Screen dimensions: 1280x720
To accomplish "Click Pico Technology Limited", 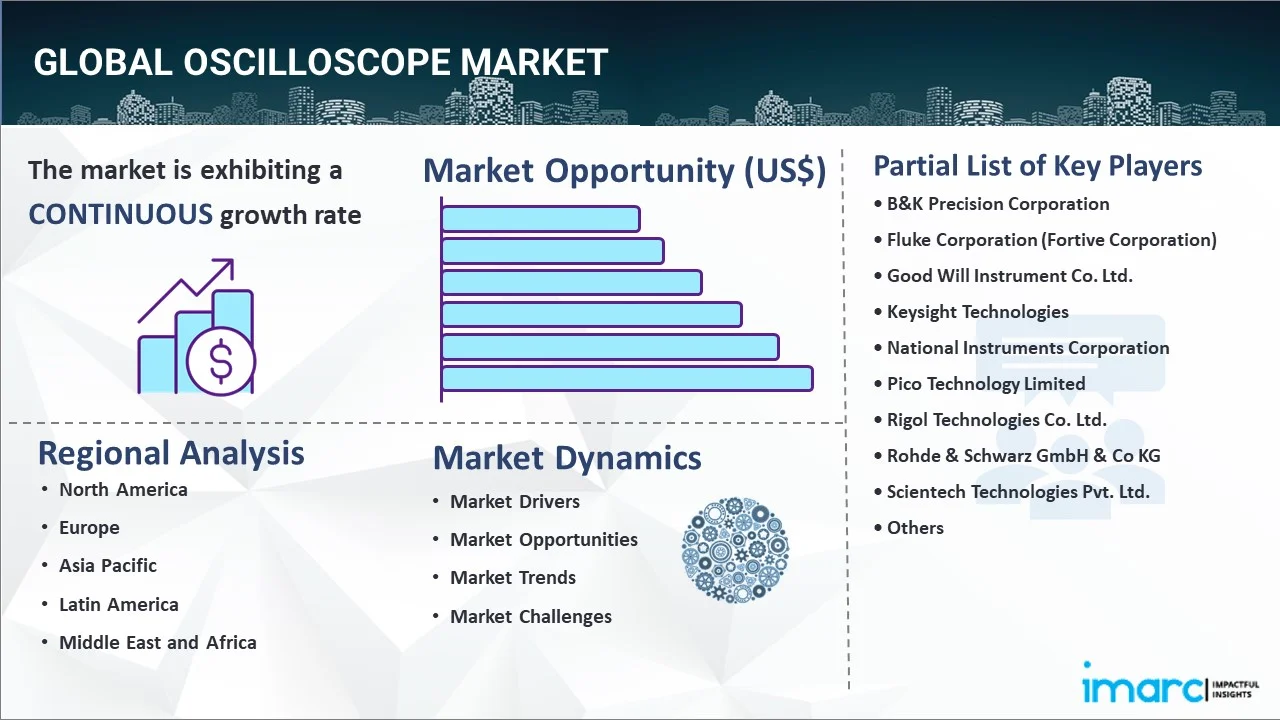I will [x=986, y=384].
